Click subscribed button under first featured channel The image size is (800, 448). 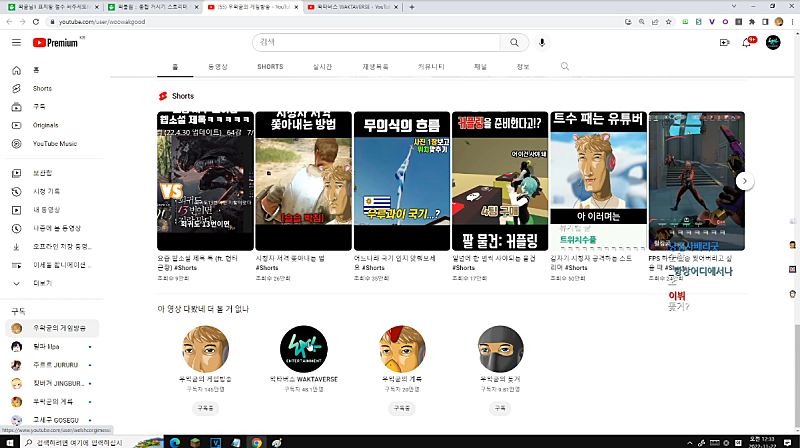(x=206, y=408)
